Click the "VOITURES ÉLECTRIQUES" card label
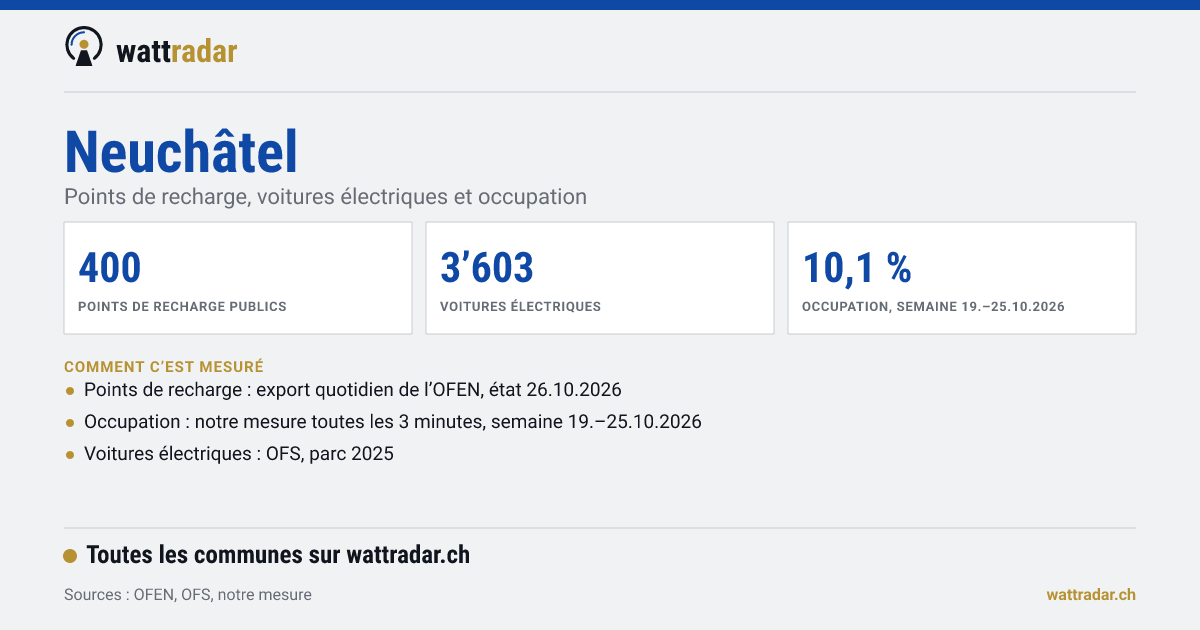1200x630 pixels. point(521,307)
